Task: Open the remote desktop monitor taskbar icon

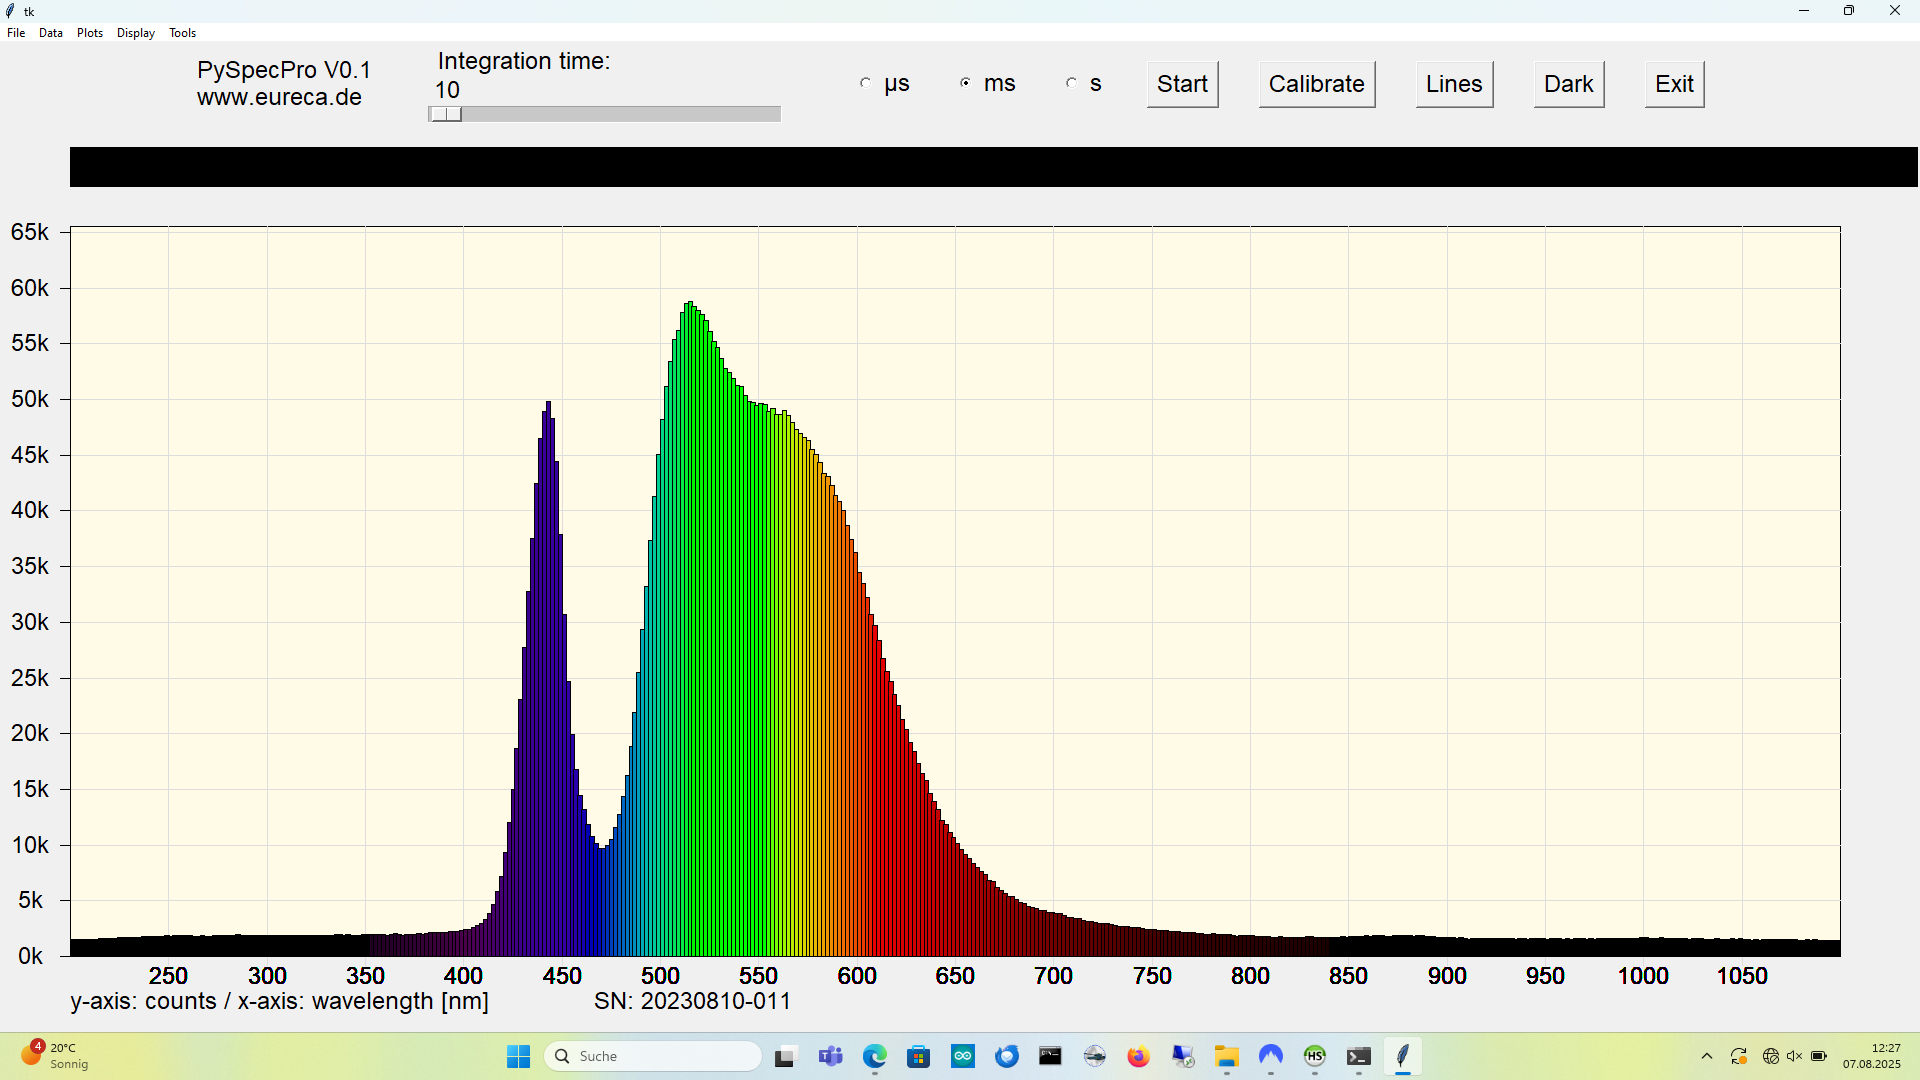Action: pos(1183,1056)
